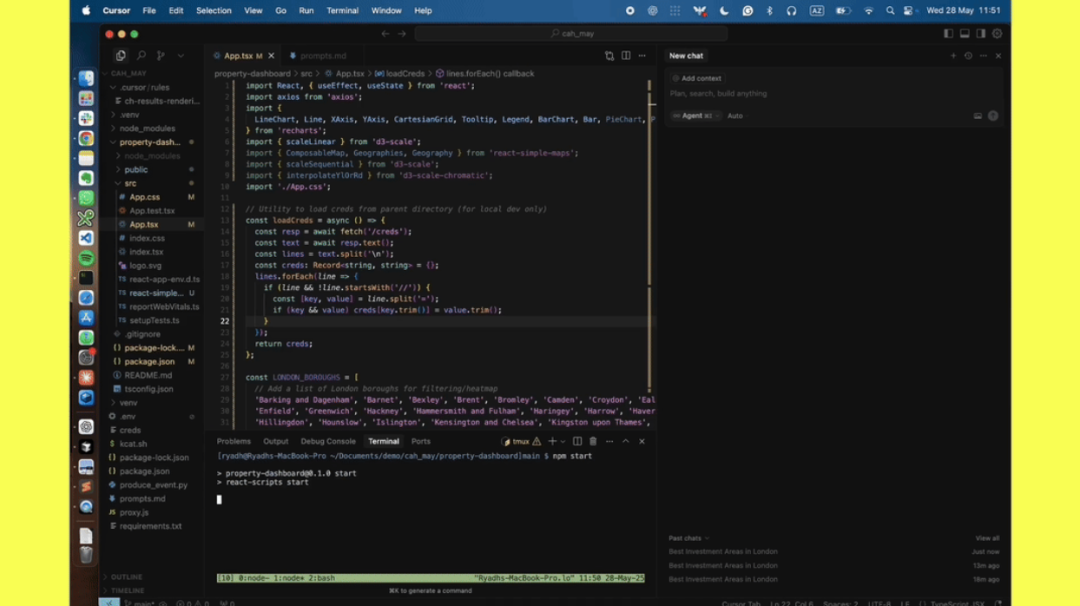Delete terminal with trash icon

[593, 441]
